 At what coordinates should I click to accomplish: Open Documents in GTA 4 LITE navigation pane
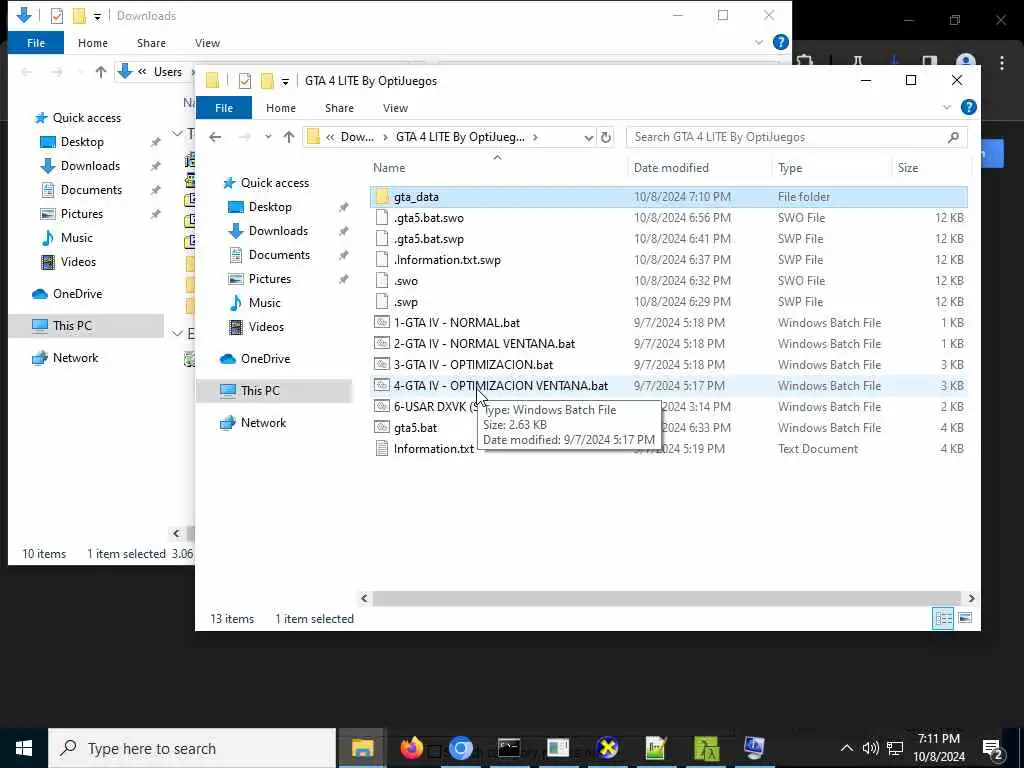[279, 255]
